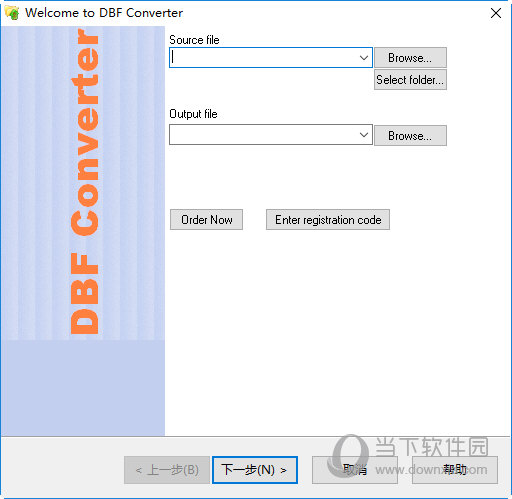Image resolution: width=512 pixels, height=499 pixels.
Task: Open help with 帮助 button
Action: point(455,470)
